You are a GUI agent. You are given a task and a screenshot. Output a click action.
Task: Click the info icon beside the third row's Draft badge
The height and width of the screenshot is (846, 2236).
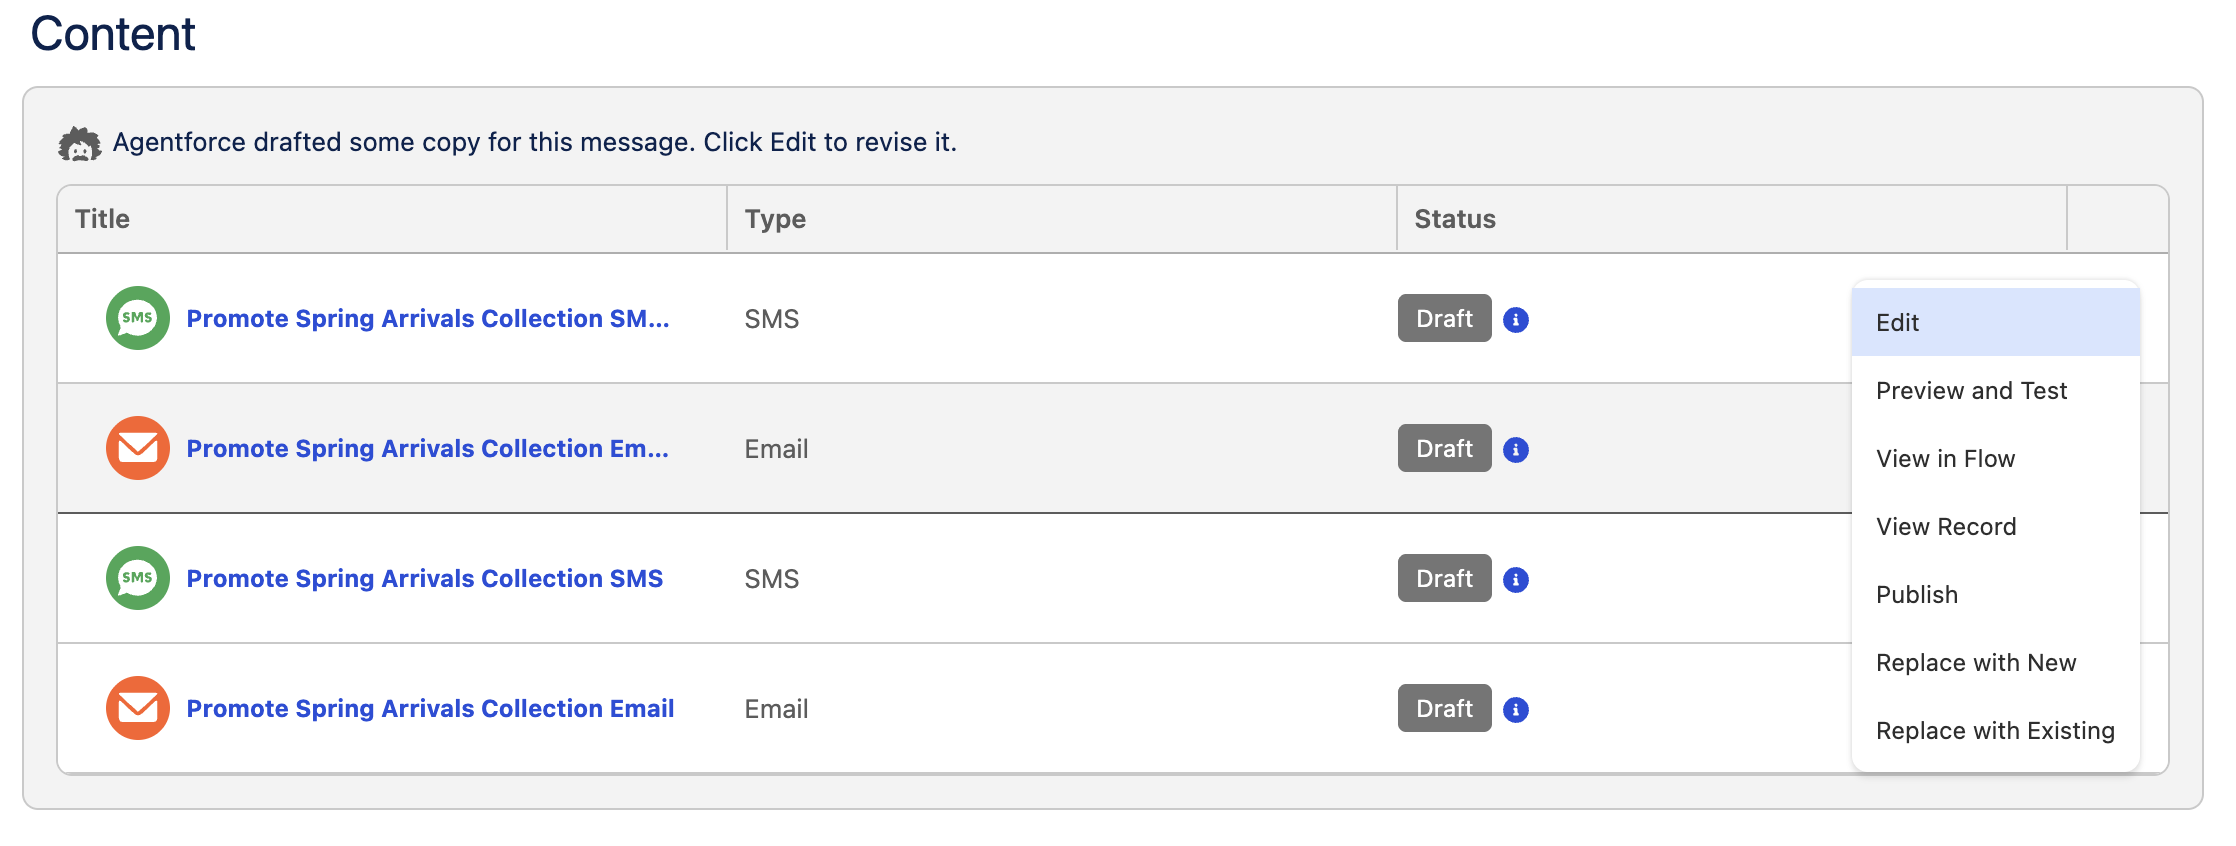pos(1515,580)
